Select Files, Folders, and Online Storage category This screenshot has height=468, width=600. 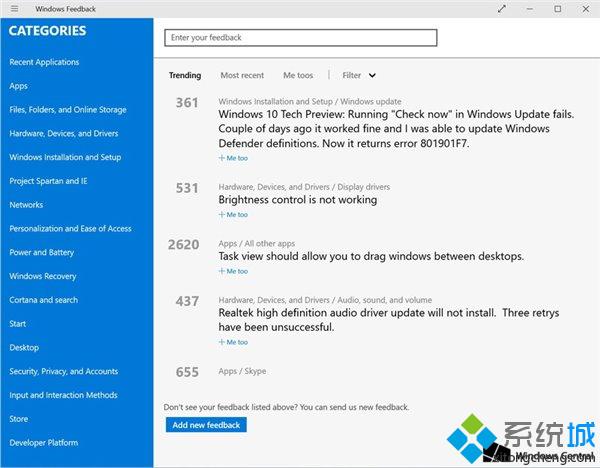tap(68, 110)
